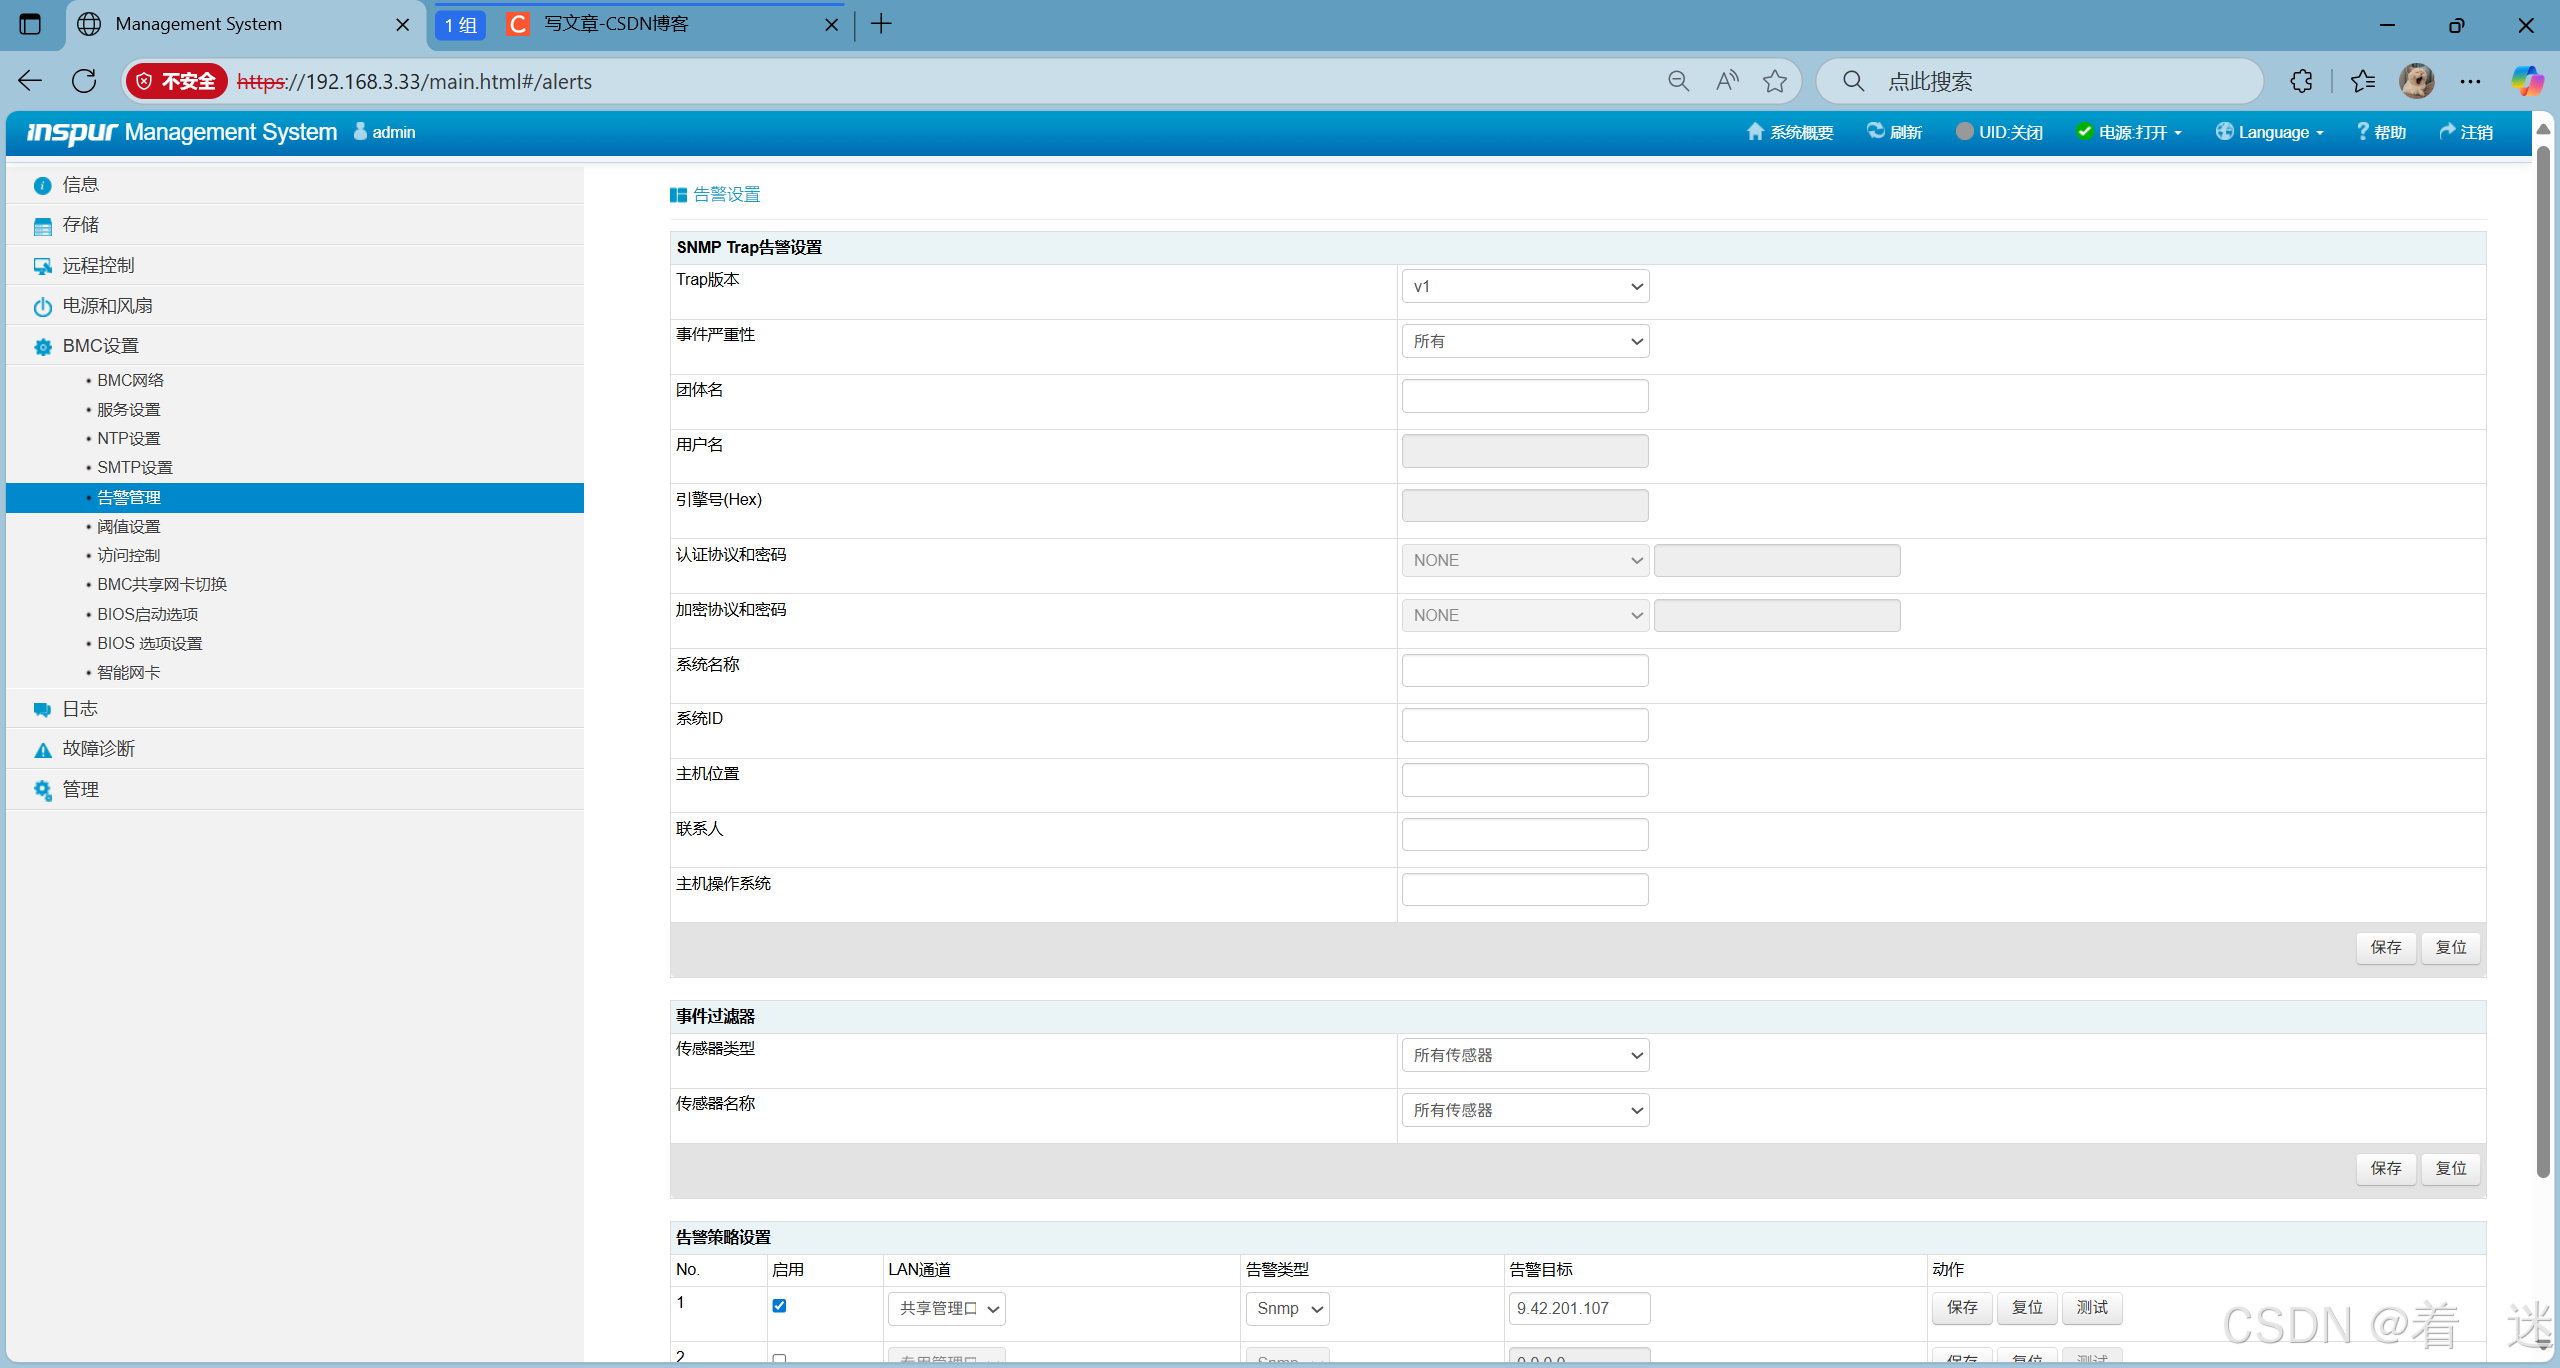Click the 故障诊断 warning triangle icon
2560x1368 pixels.
pyautogui.click(x=42, y=750)
